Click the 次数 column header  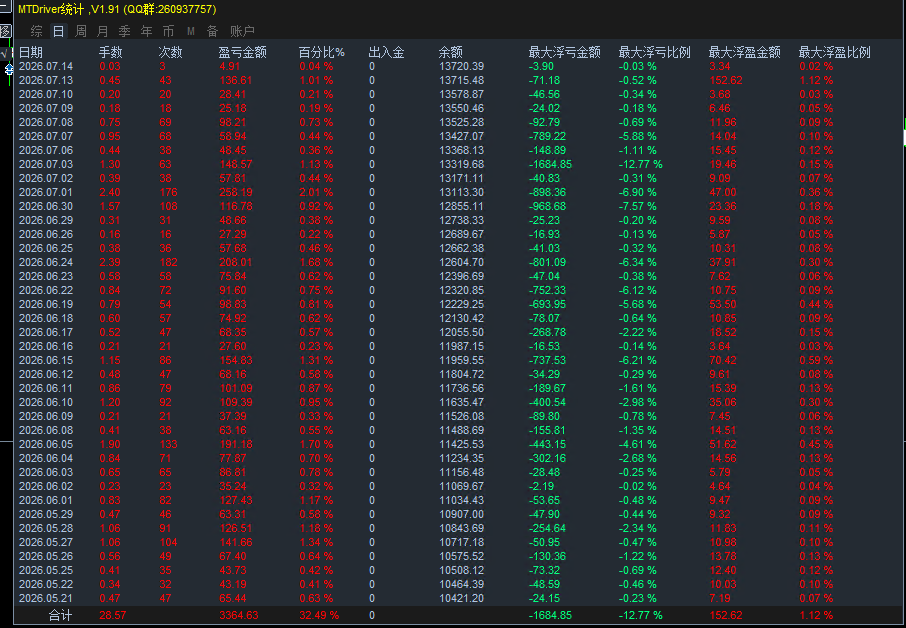[x=170, y=53]
